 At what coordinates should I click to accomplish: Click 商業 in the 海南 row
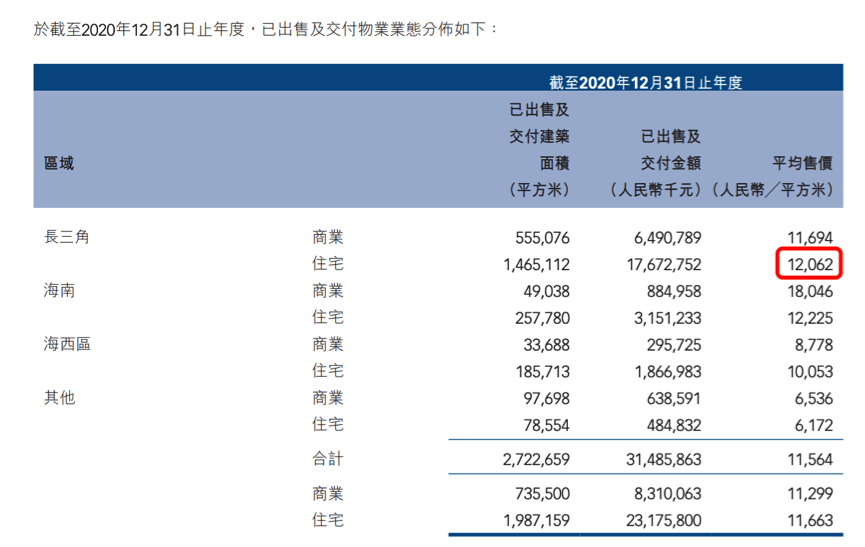pos(328,291)
